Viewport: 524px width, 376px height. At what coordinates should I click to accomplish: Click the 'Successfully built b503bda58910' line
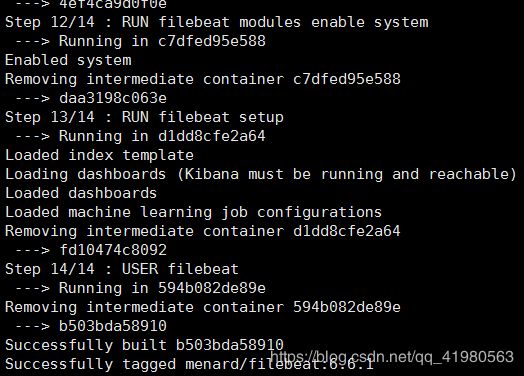pos(144,345)
